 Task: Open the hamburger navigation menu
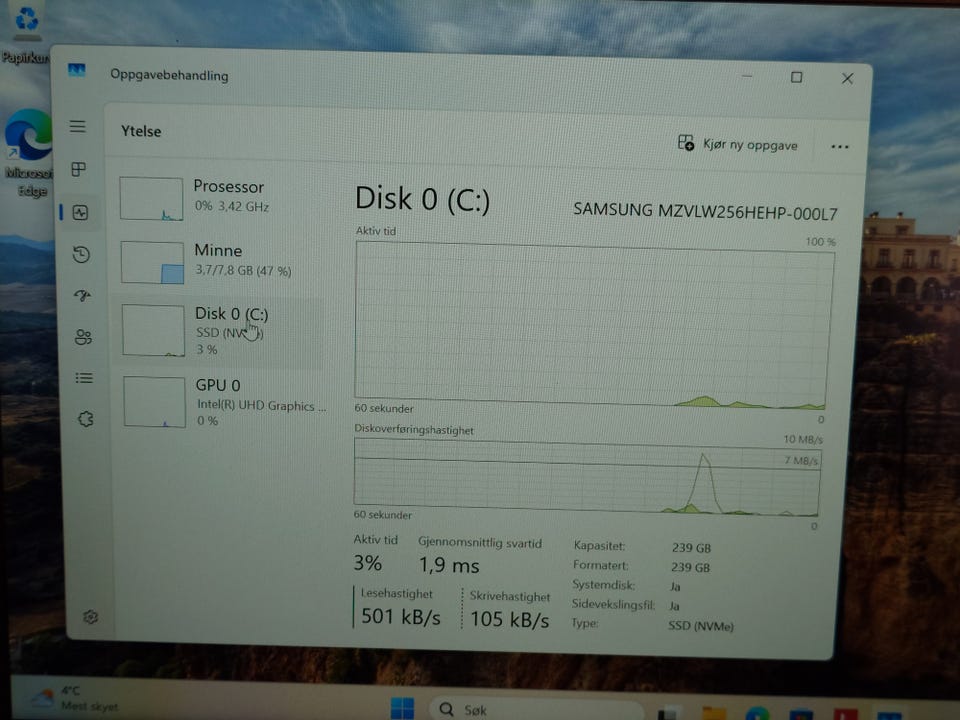pyautogui.click(x=78, y=126)
